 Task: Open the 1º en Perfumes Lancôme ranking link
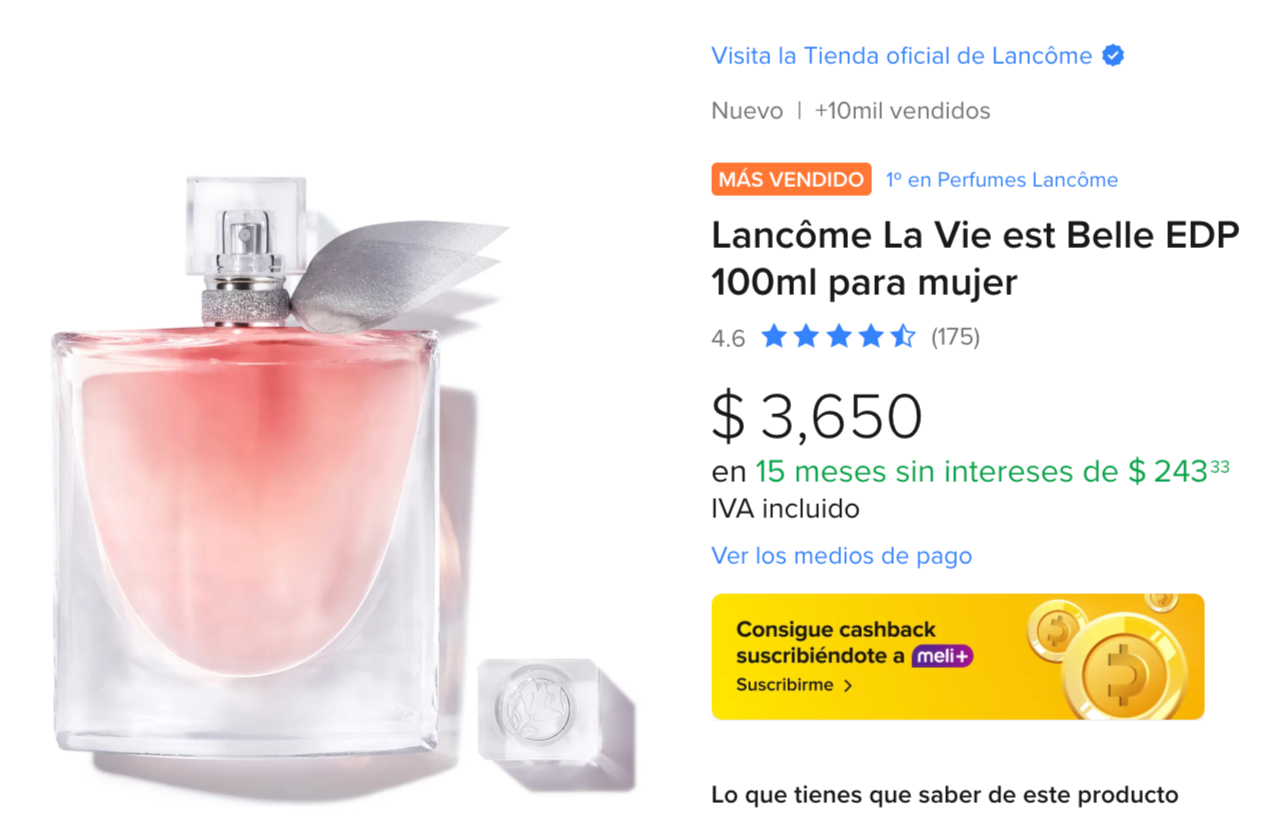tap(1001, 180)
